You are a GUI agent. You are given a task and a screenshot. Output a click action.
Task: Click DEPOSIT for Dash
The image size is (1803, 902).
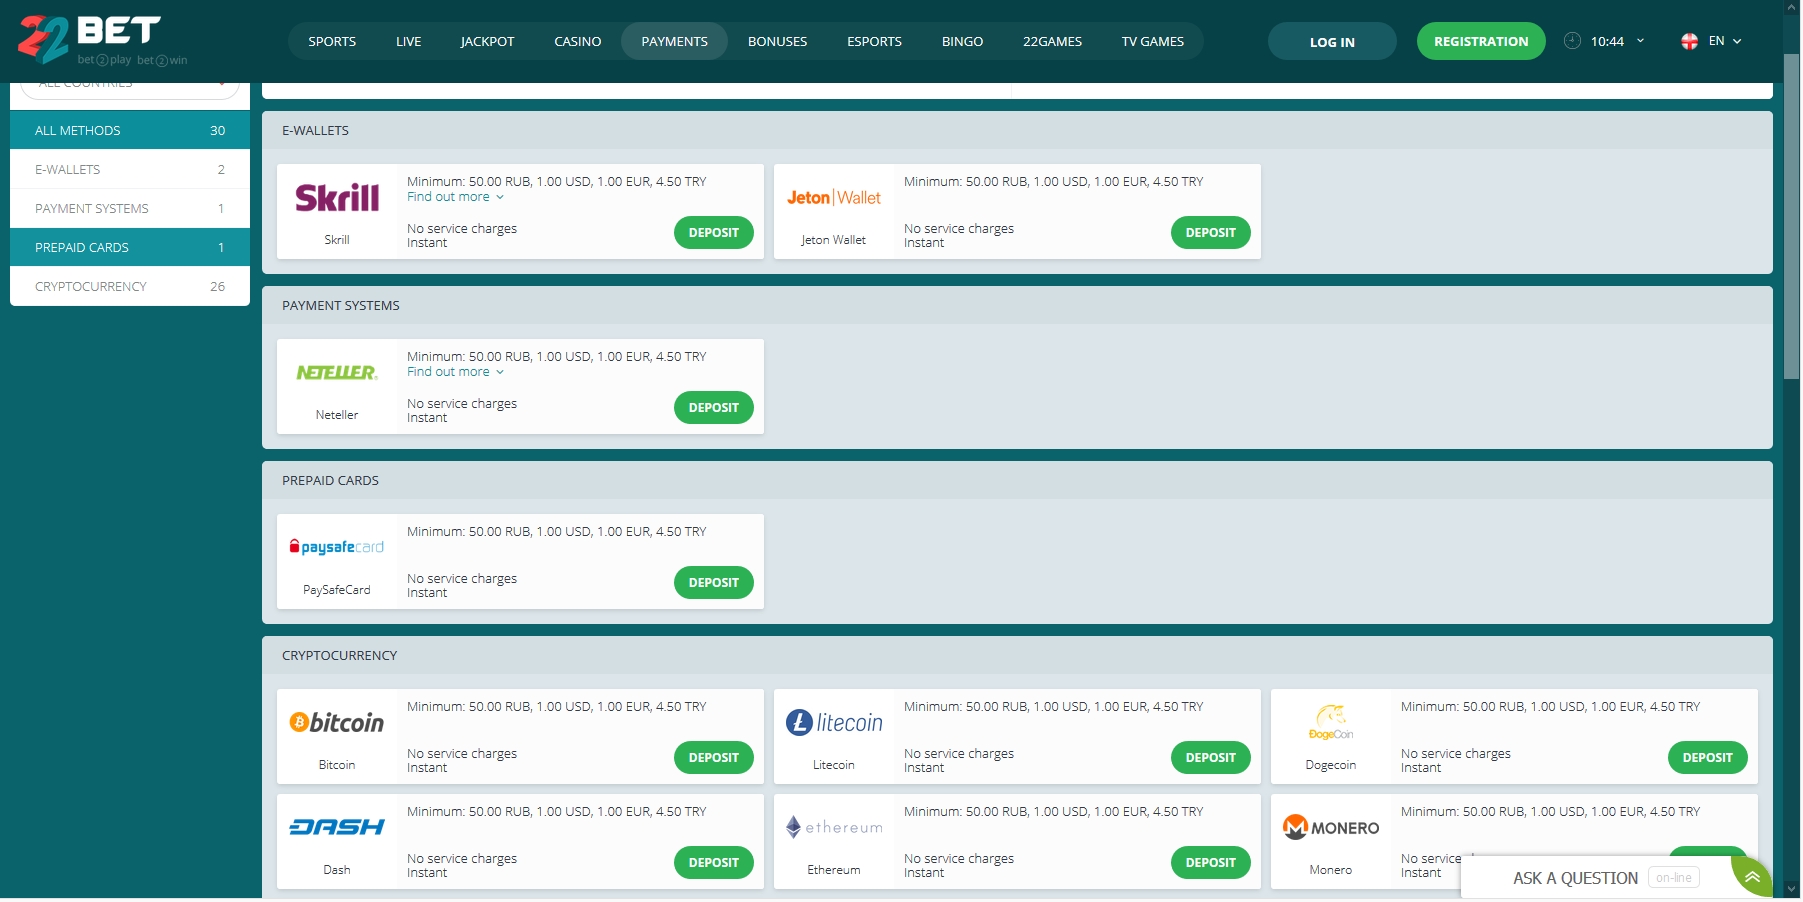coord(714,863)
